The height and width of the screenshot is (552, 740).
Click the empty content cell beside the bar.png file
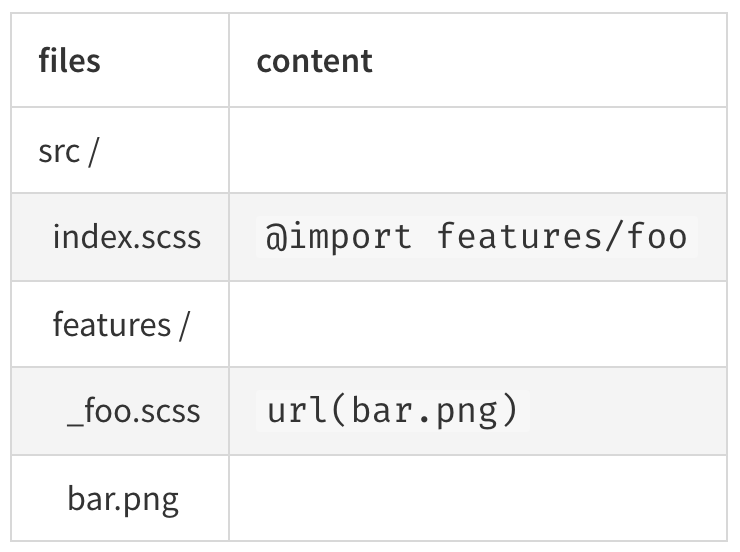coord(477,498)
